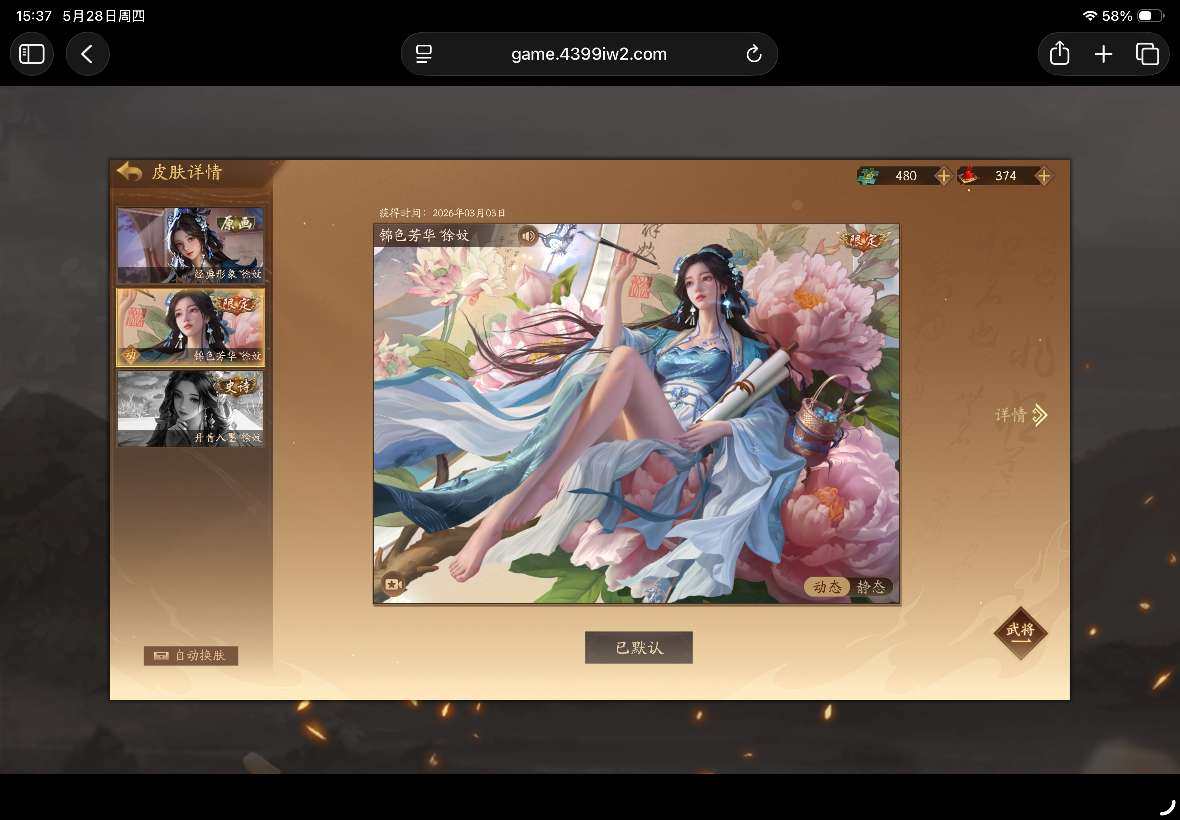Click the 480 currency amount
The height and width of the screenshot is (820, 1180).
(x=906, y=176)
